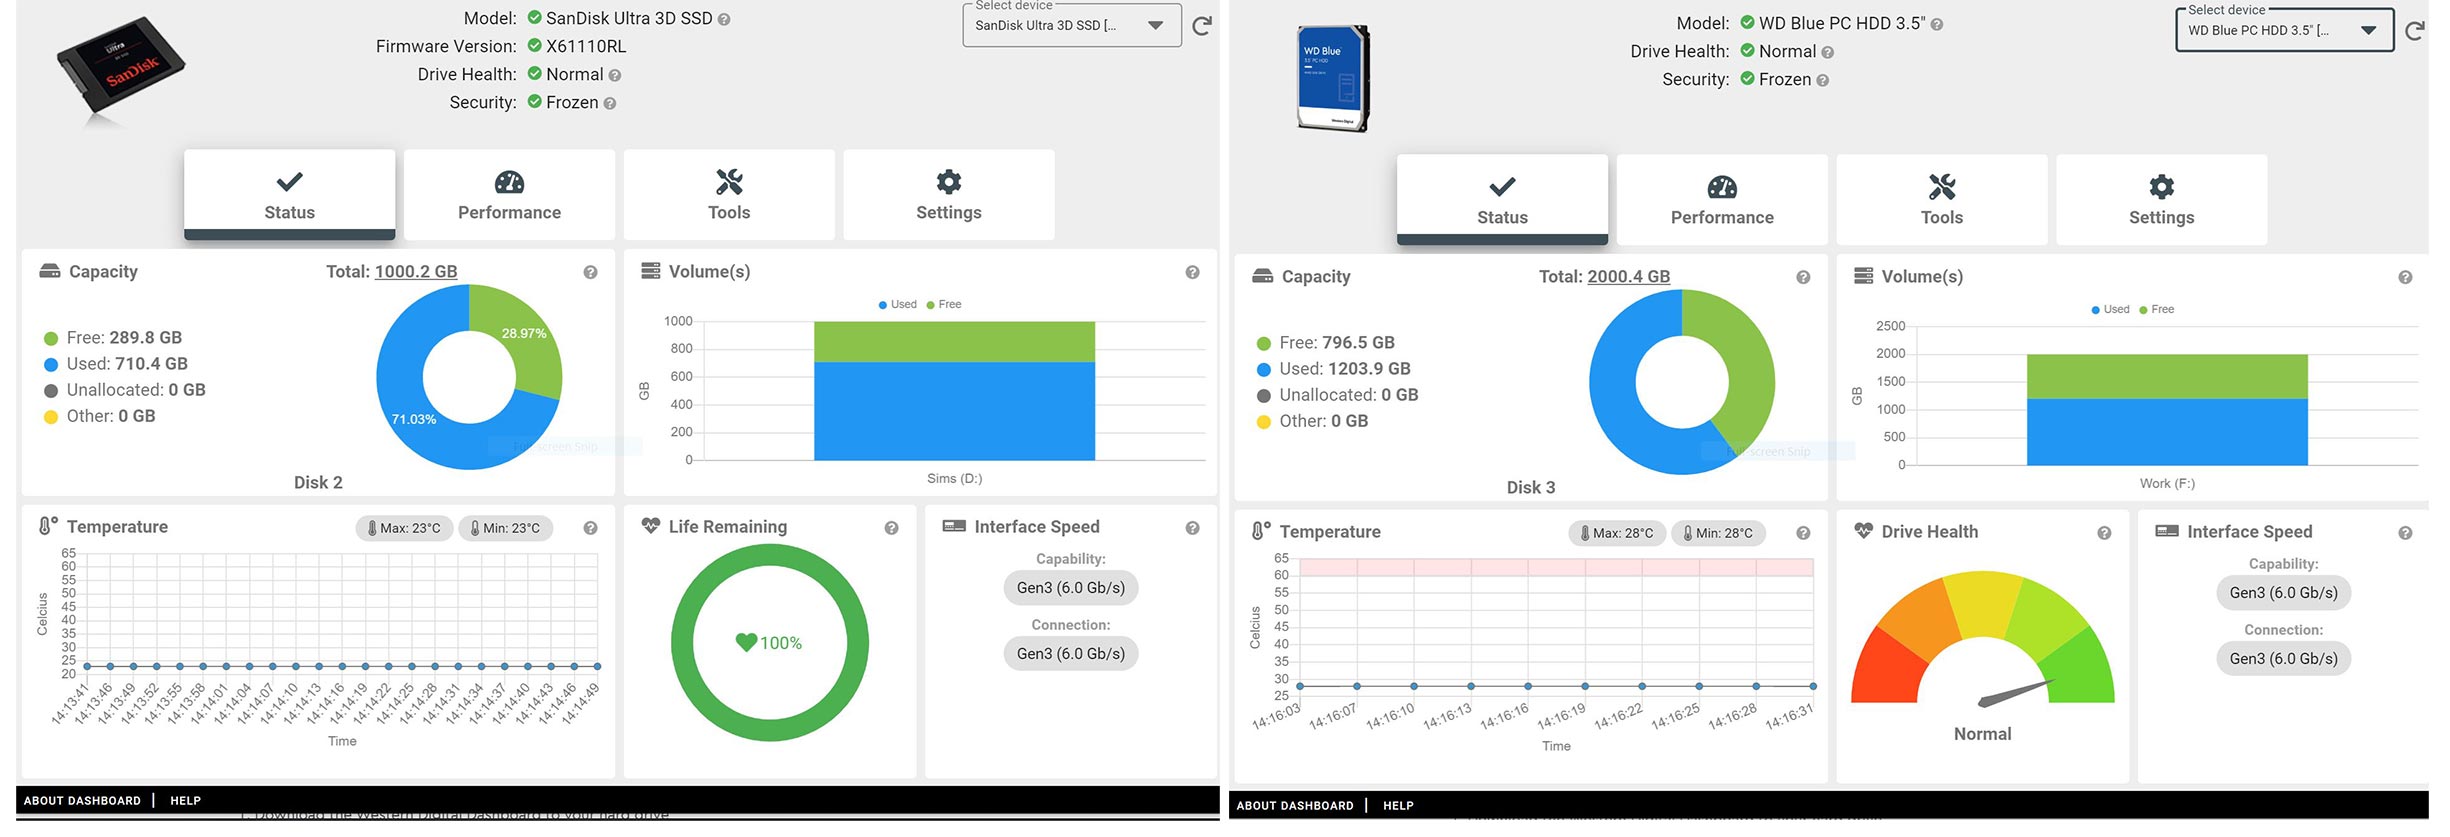The width and height of the screenshot is (2450, 837).
Task: Click the Total 2000.4 GB capacity link
Action: click(1629, 277)
